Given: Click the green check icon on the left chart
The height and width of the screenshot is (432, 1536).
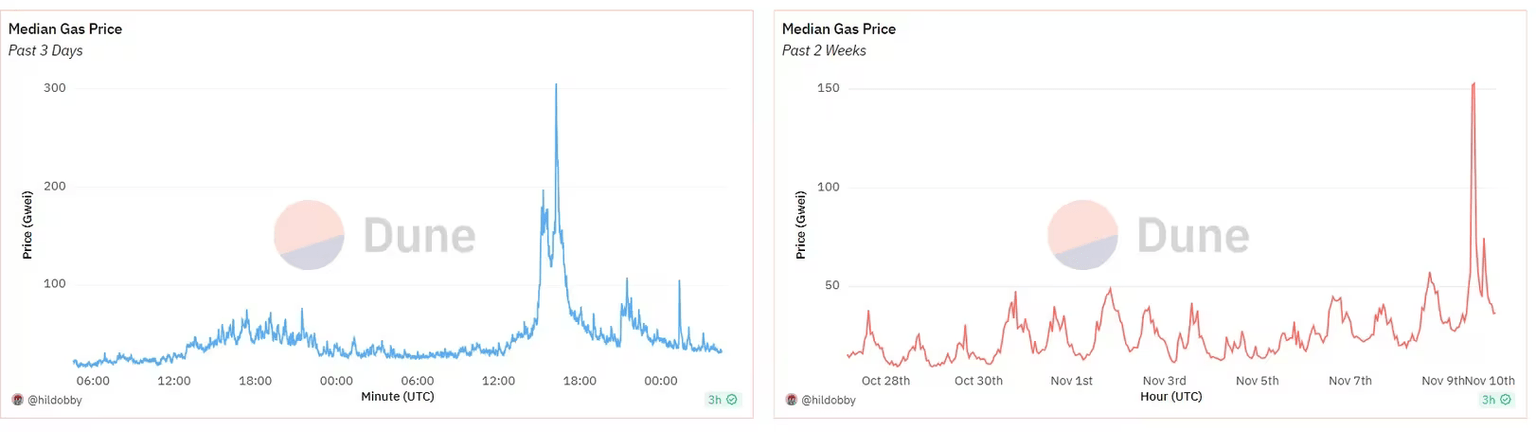Looking at the screenshot, I should point(732,400).
